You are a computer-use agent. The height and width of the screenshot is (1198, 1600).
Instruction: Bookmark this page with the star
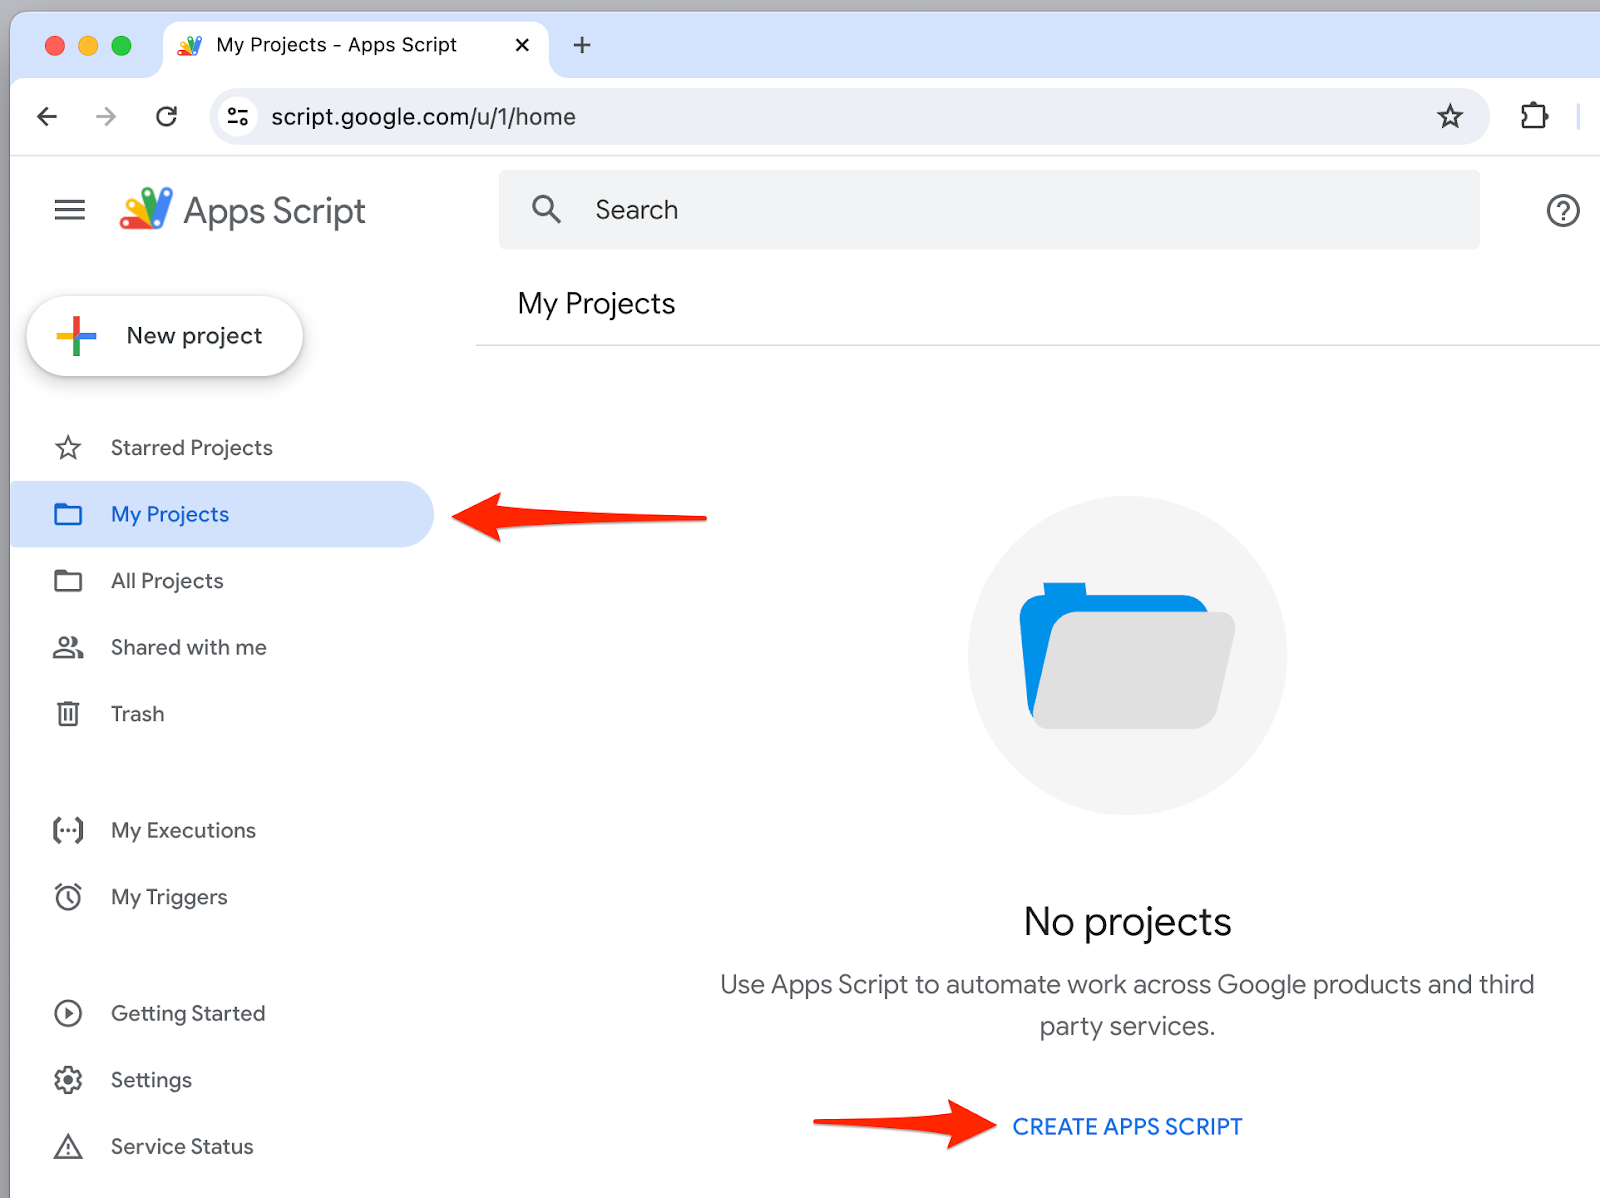1450,117
